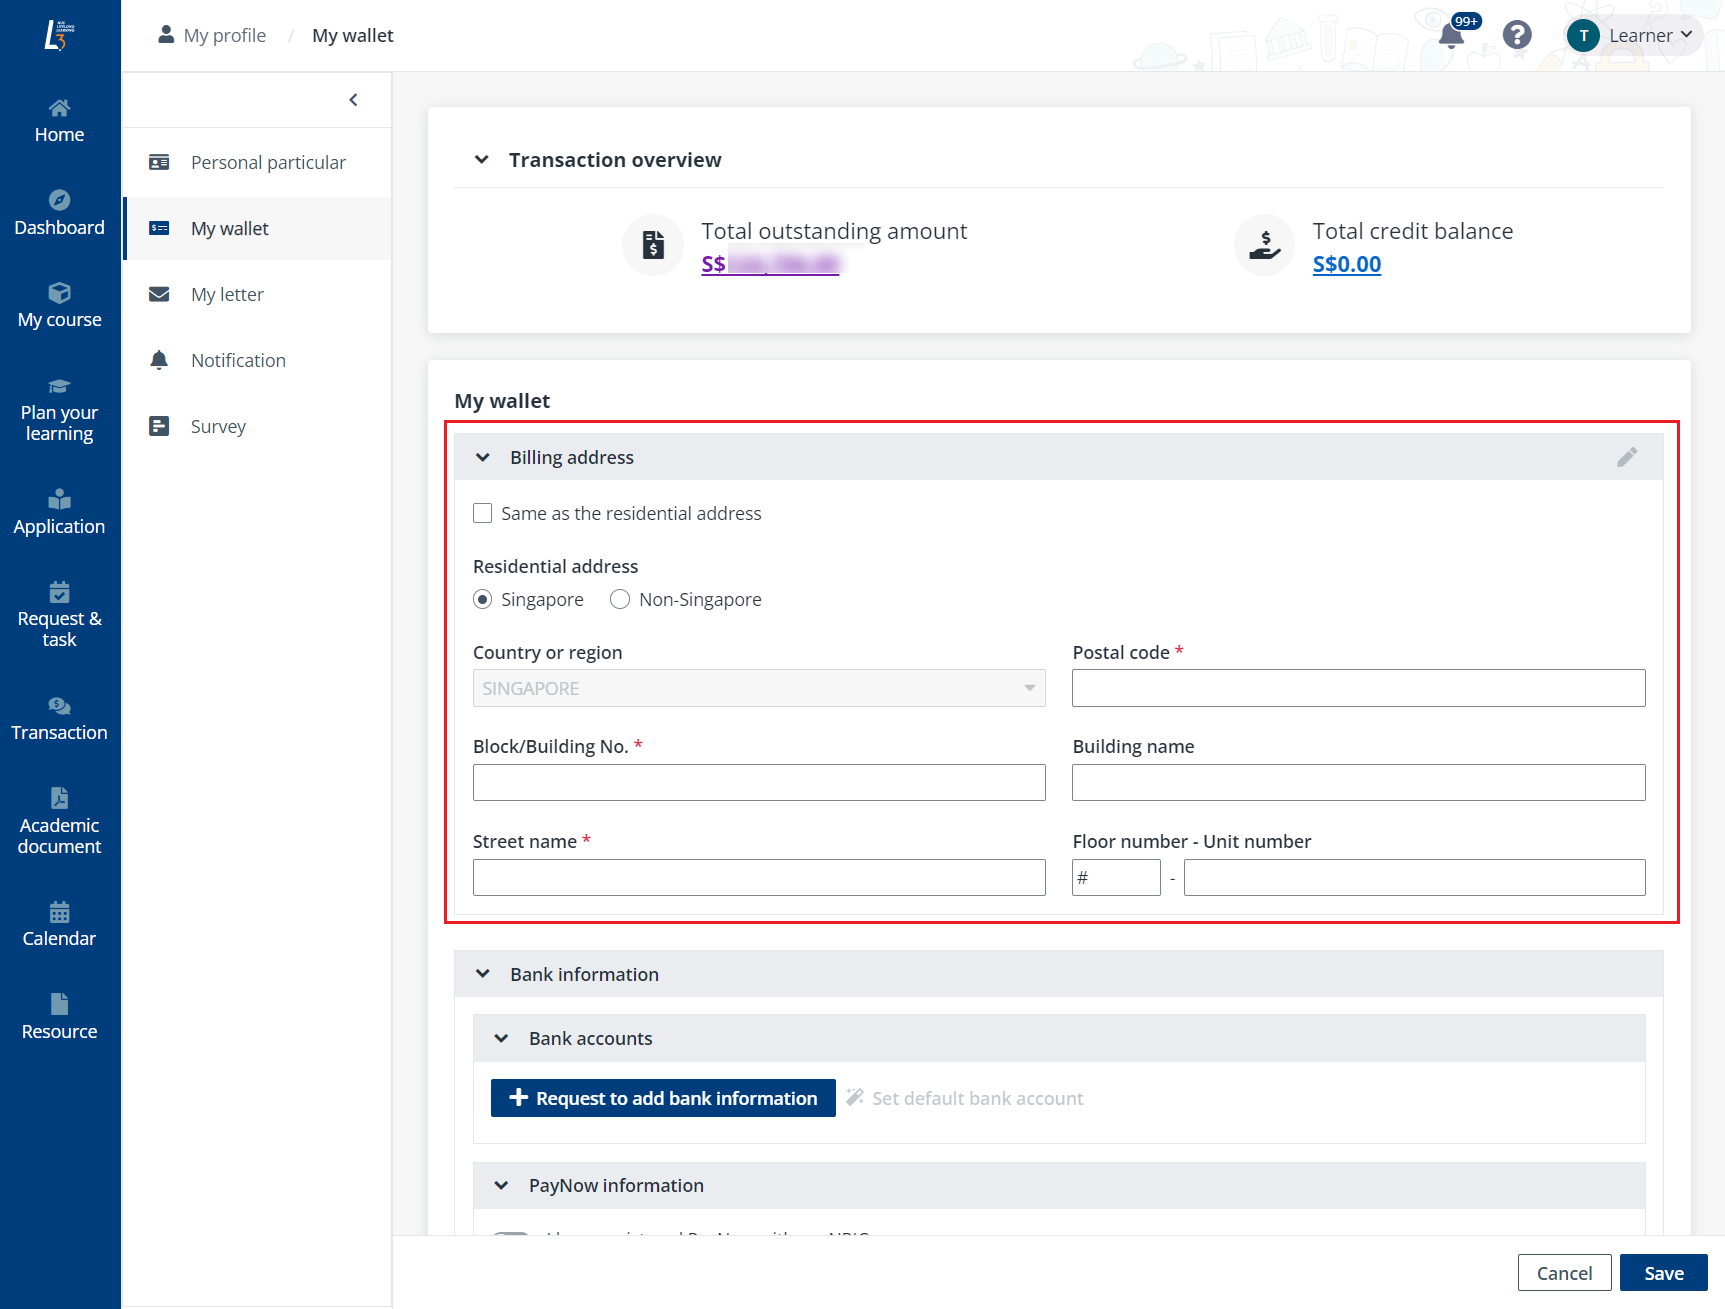
Task: Click Request to add bank information button
Action: (x=663, y=1098)
